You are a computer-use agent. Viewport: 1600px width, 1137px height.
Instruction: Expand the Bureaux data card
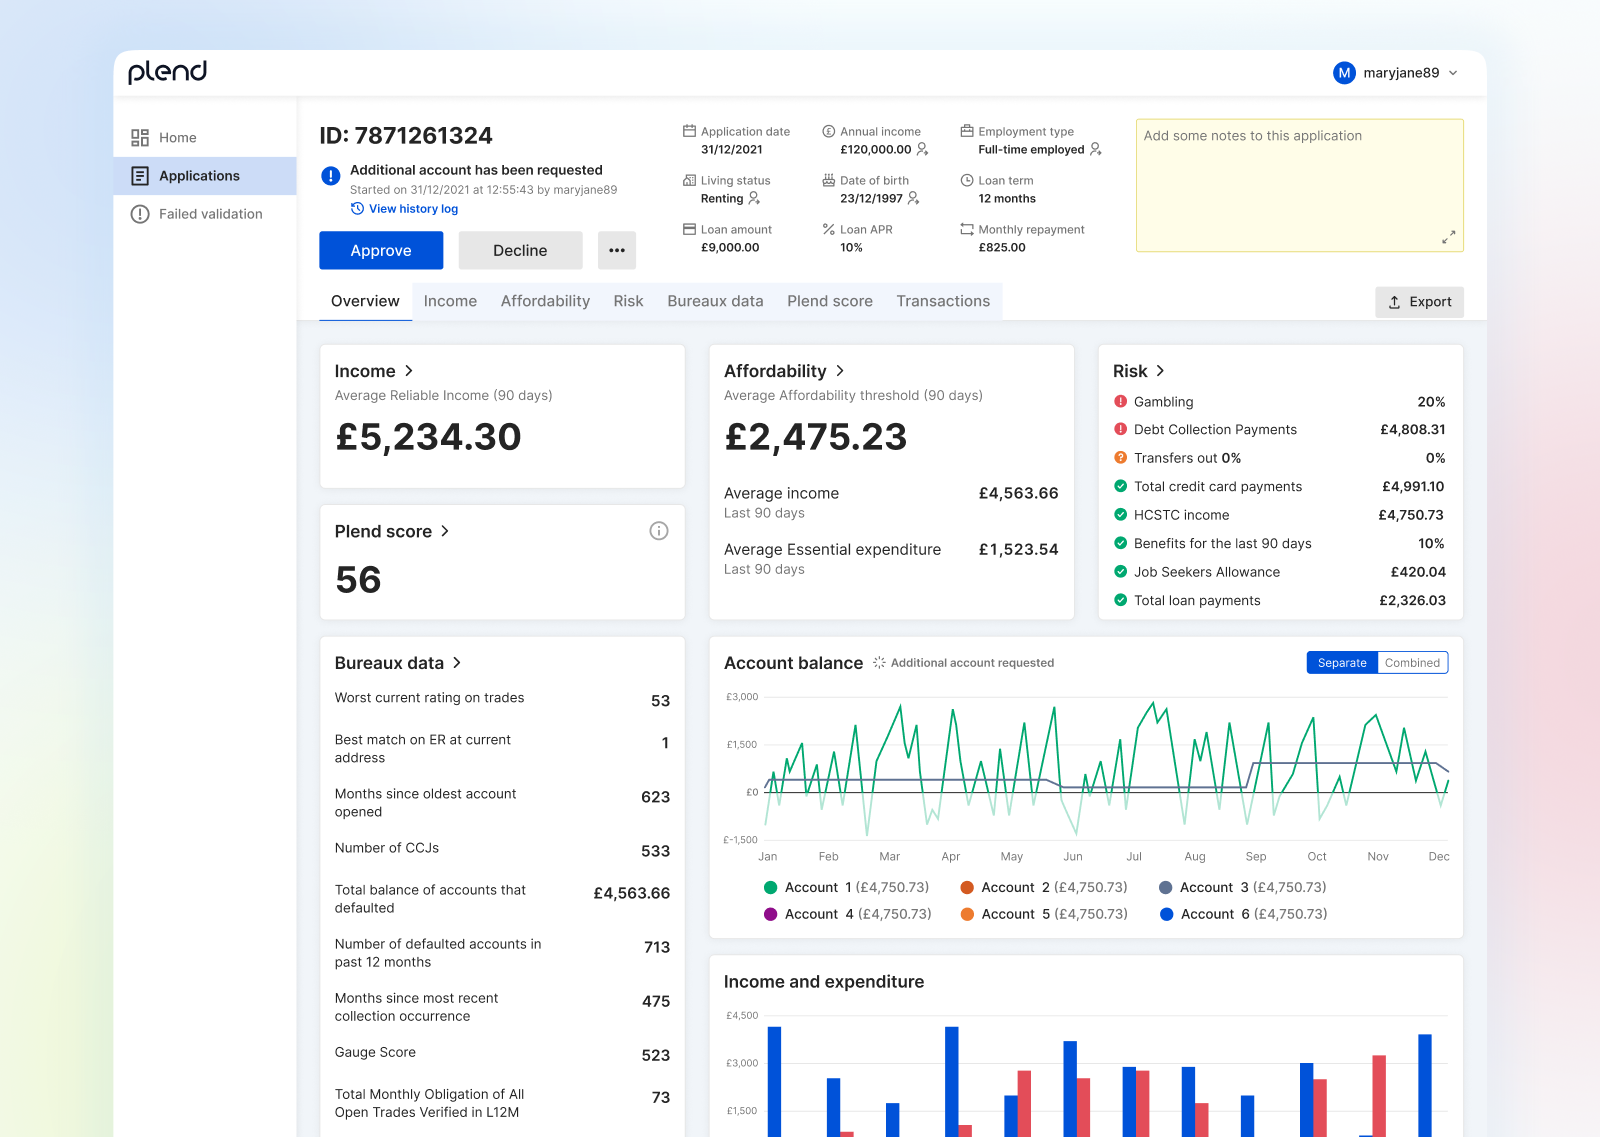pos(457,662)
